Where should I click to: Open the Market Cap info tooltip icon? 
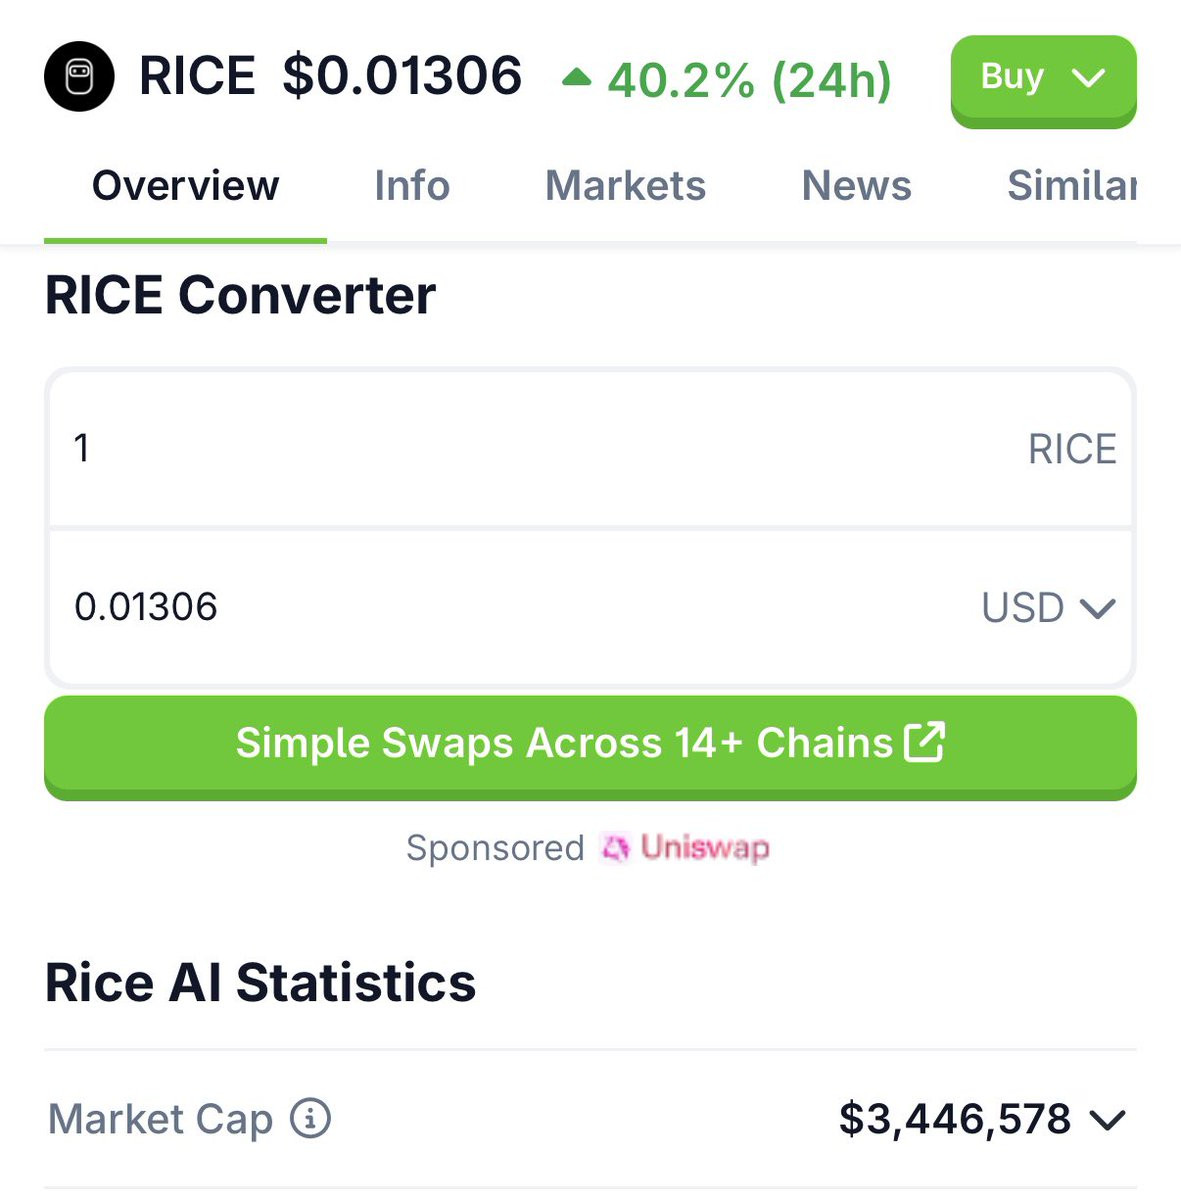click(310, 1118)
